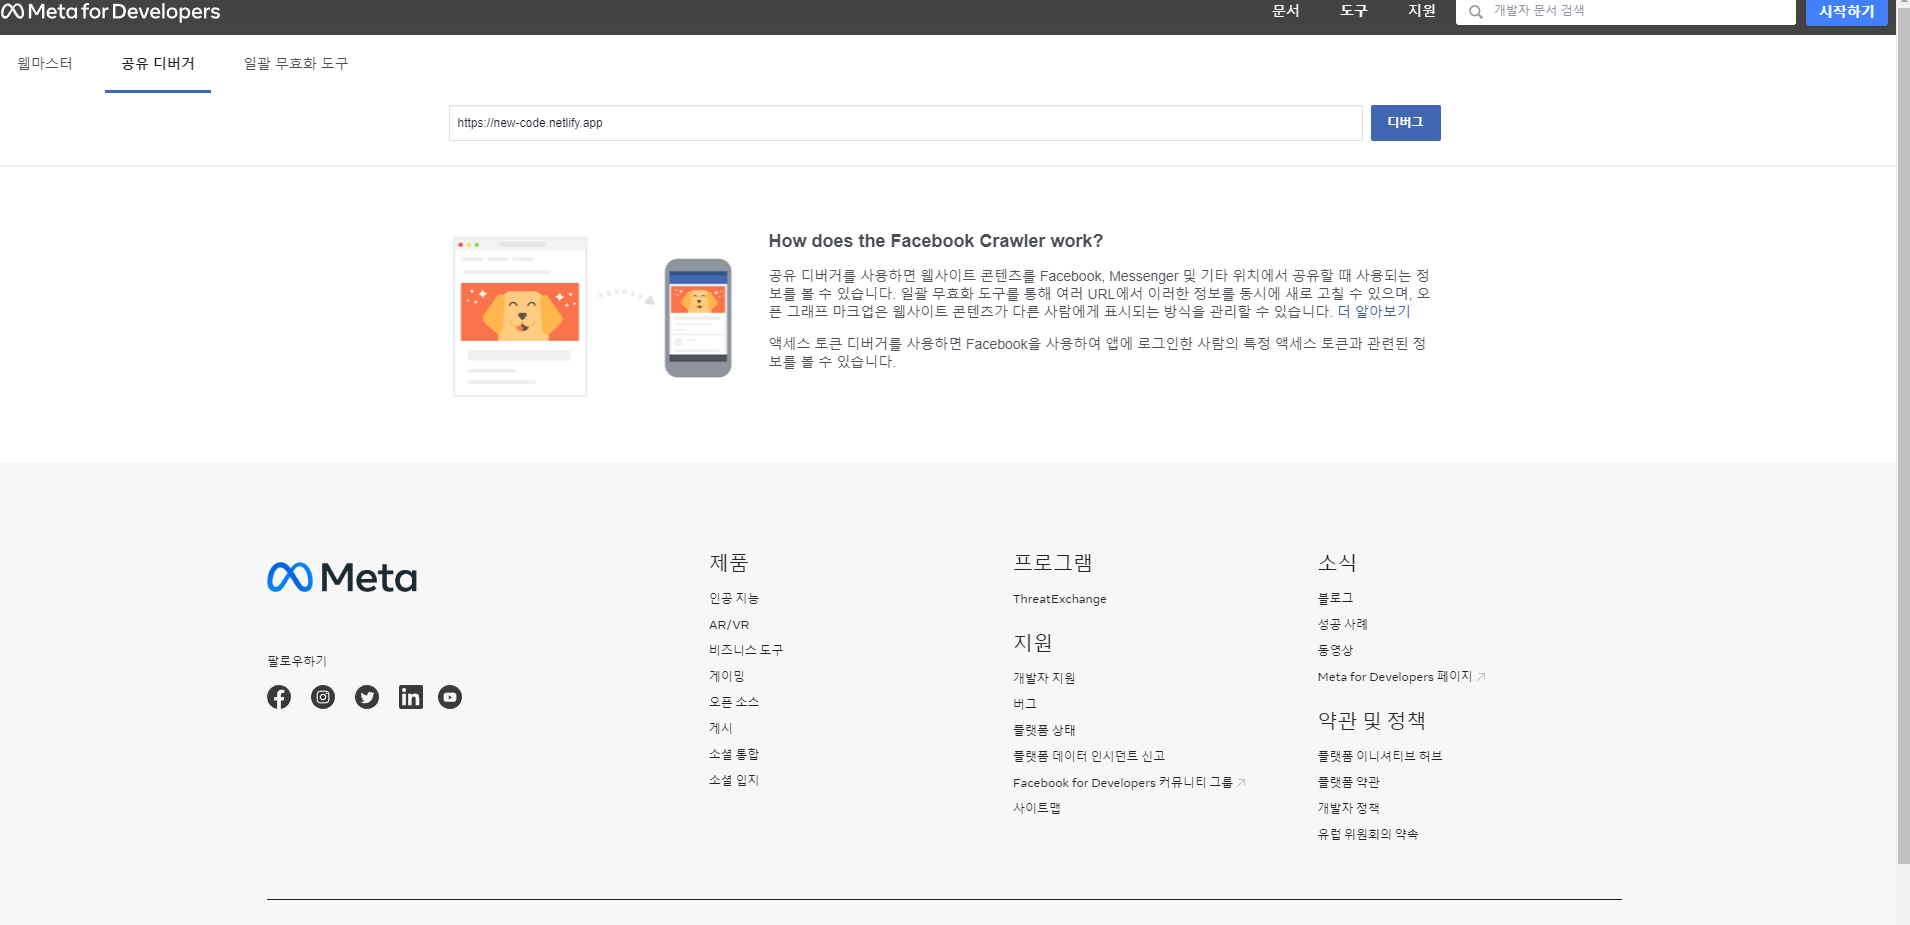This screenshot has width=1910, height=925.
Task: Switch to the 웹마스터 tab
Action: pos(45,63)
